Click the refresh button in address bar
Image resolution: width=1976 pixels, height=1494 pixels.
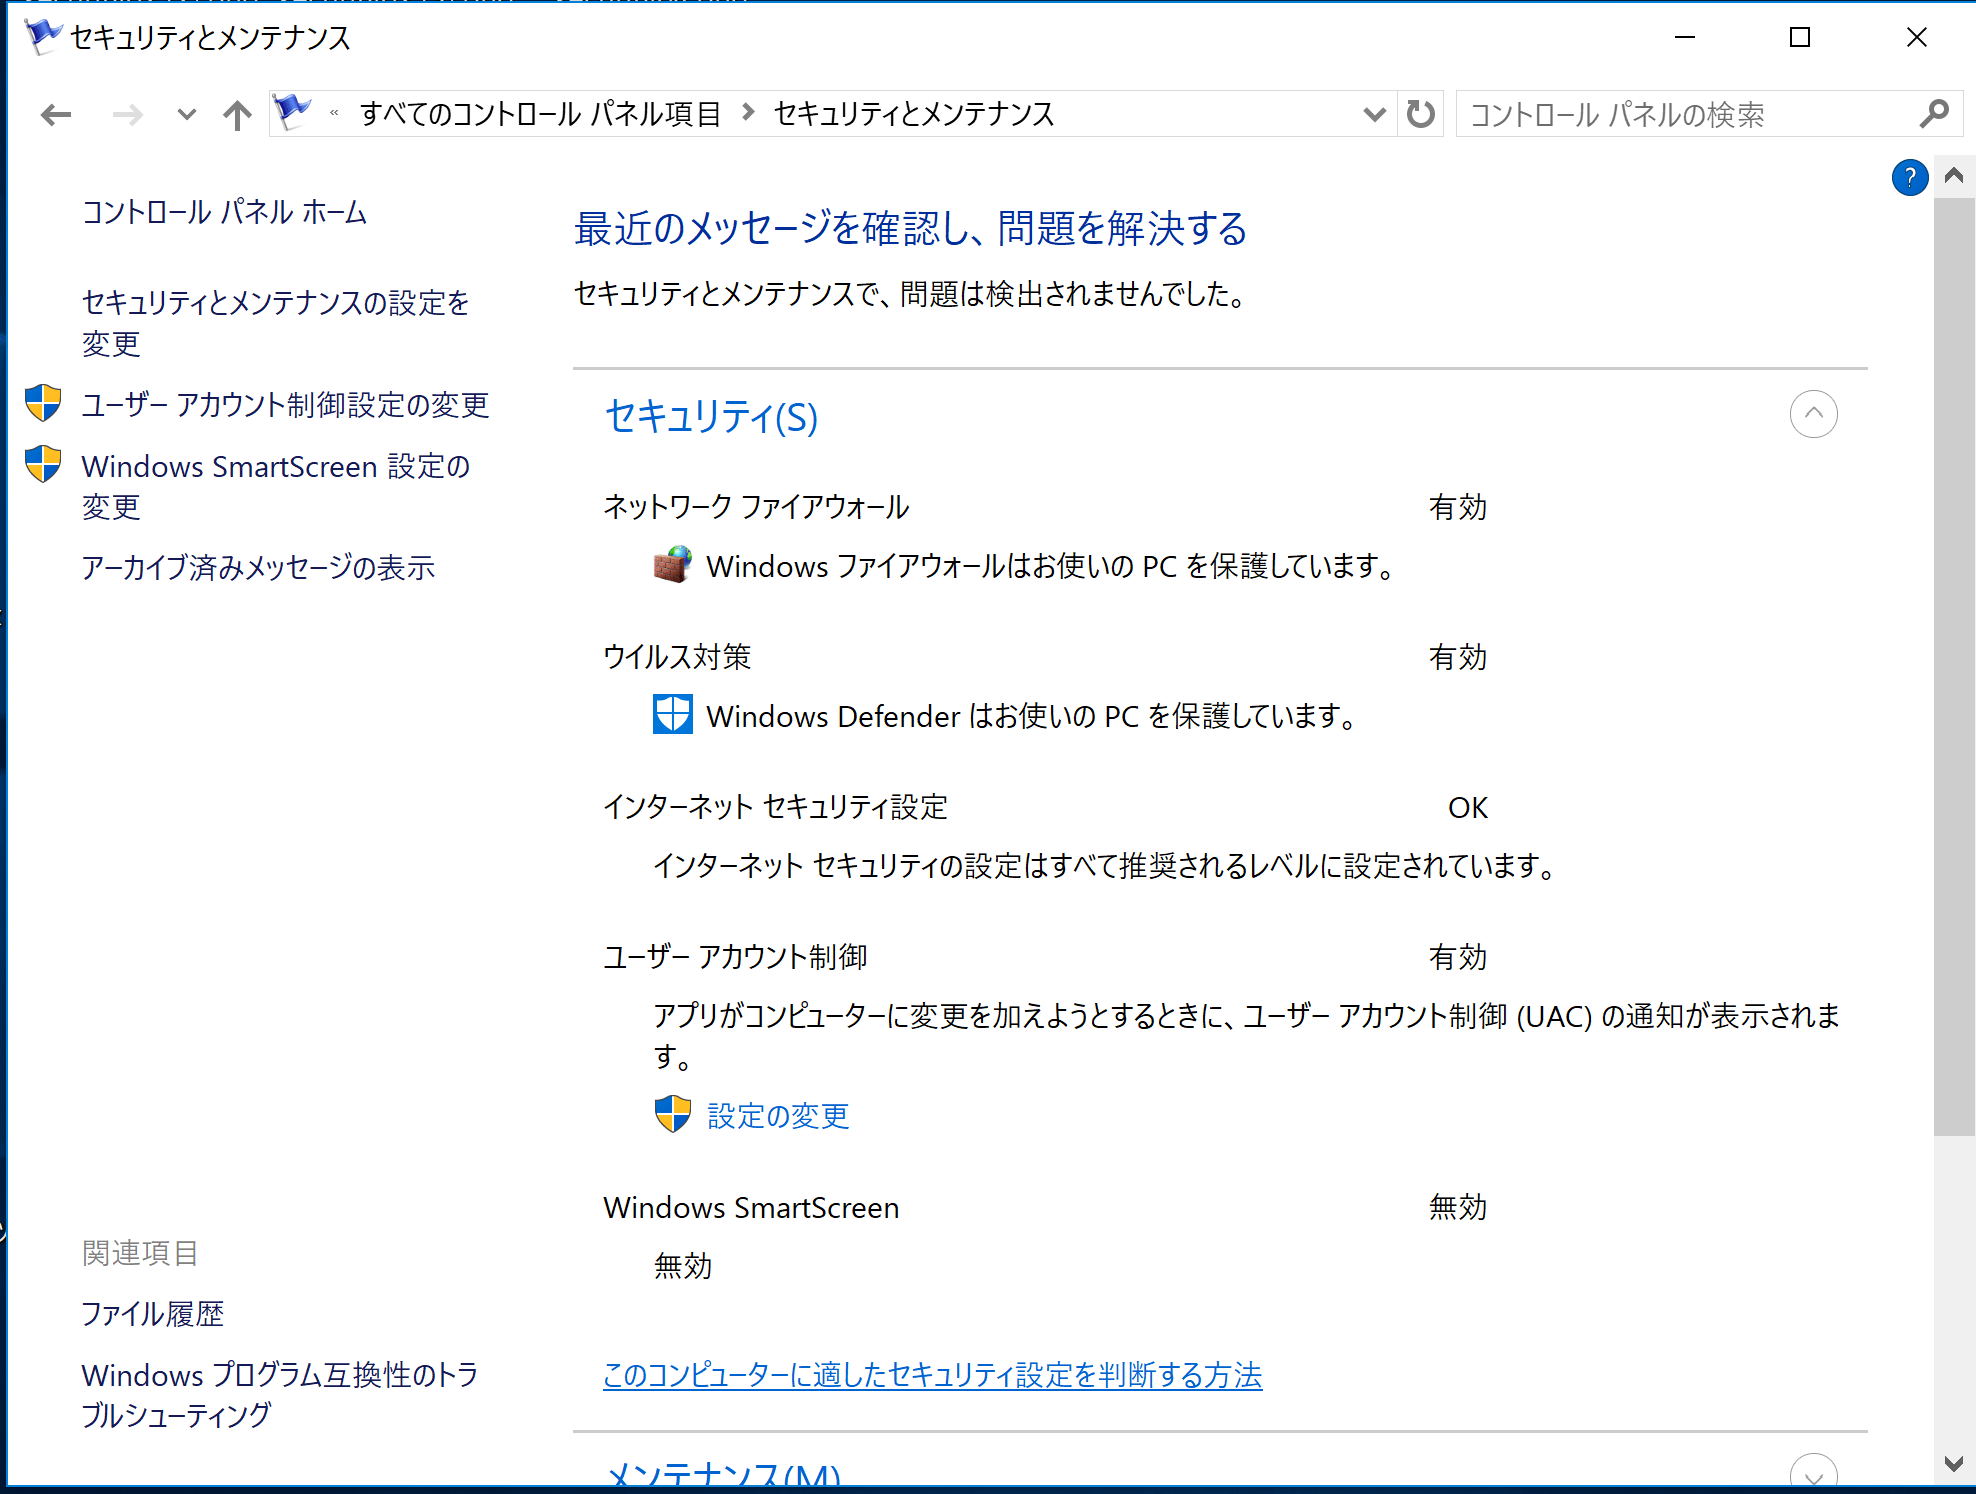coord(1420,114)
